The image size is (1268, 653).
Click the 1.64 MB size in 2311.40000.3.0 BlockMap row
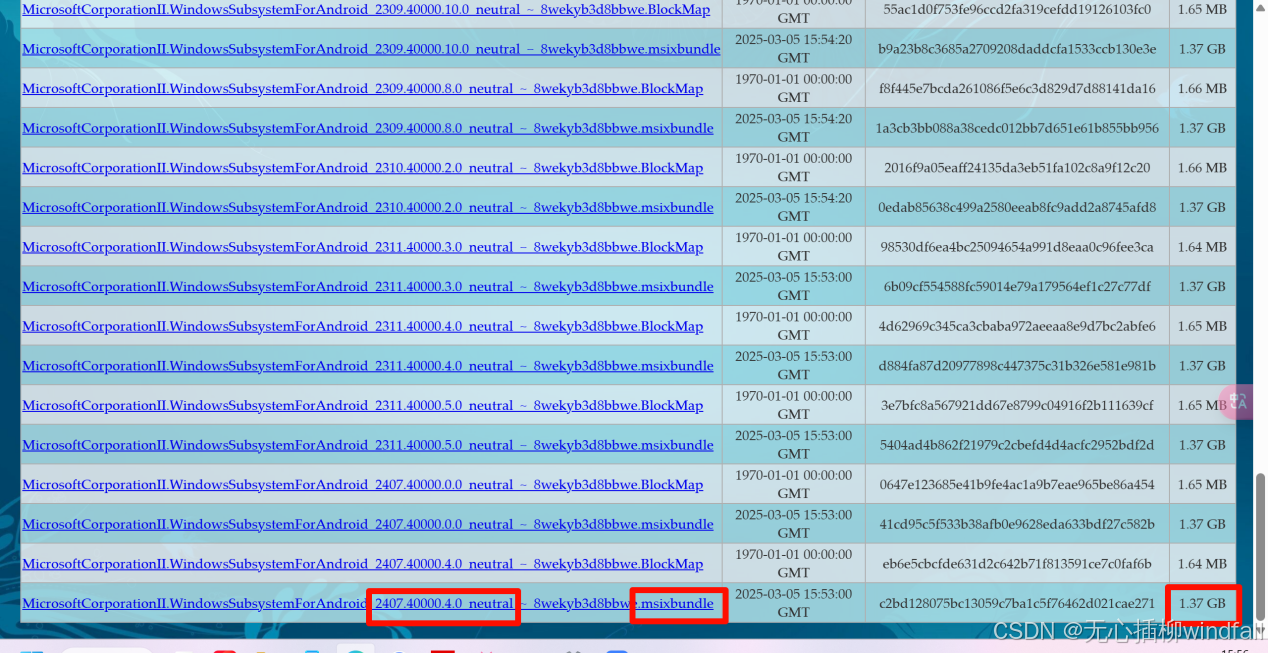point(1202,247)
